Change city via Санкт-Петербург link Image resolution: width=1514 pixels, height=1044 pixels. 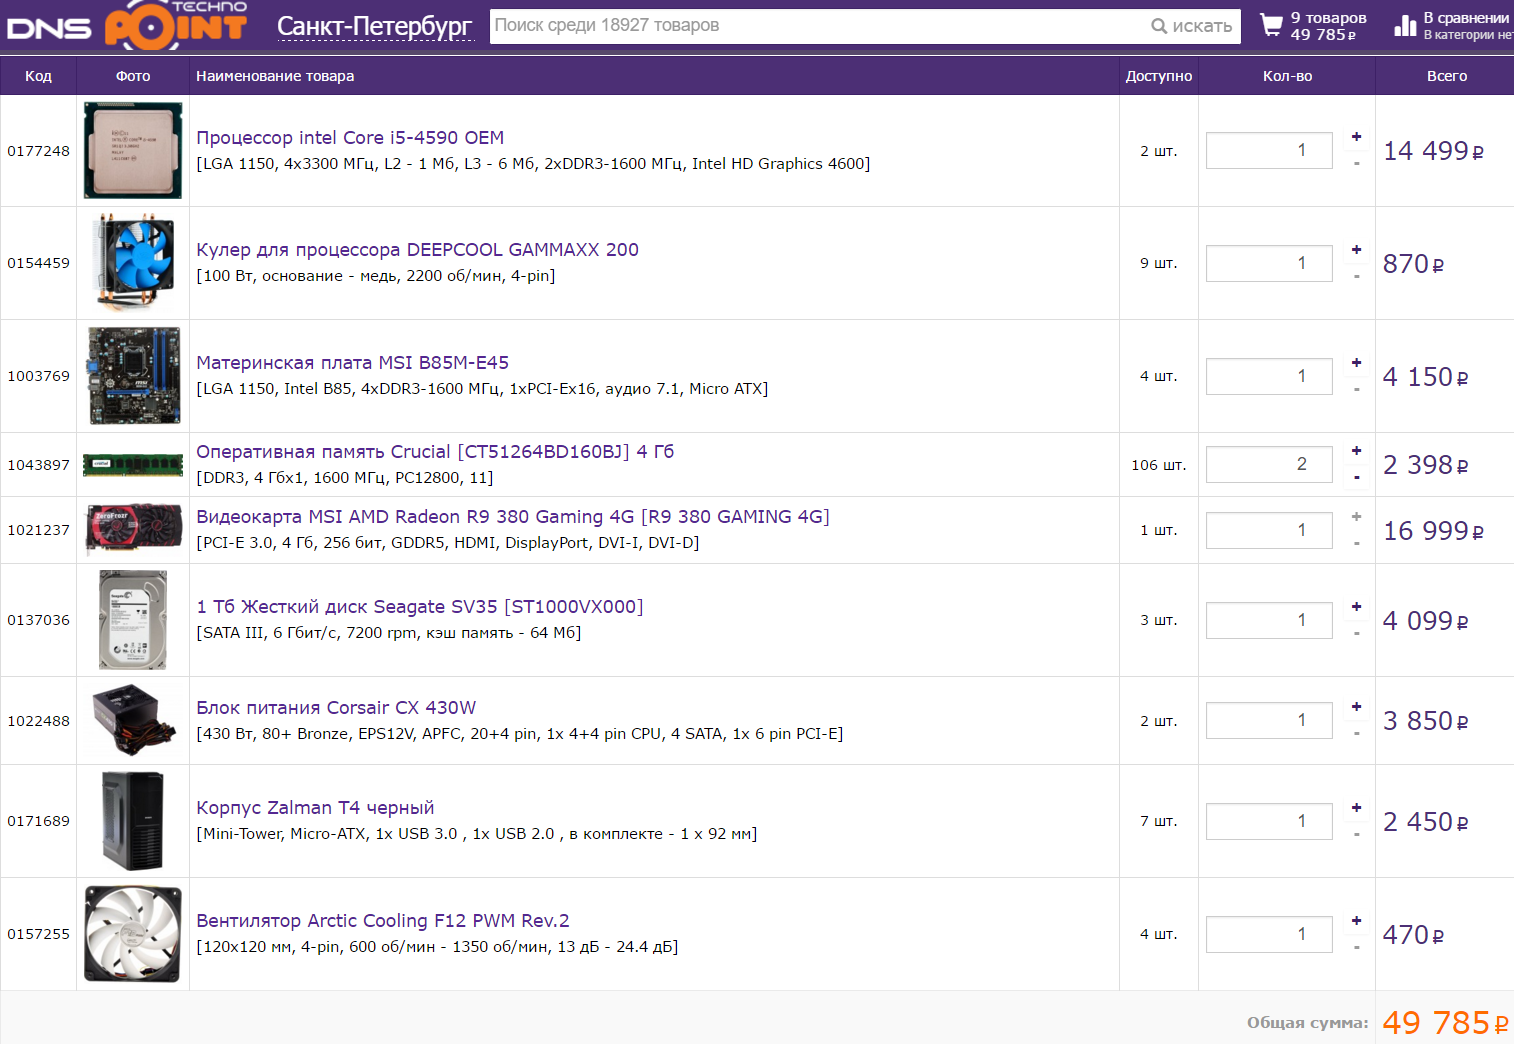pos(374,27)
